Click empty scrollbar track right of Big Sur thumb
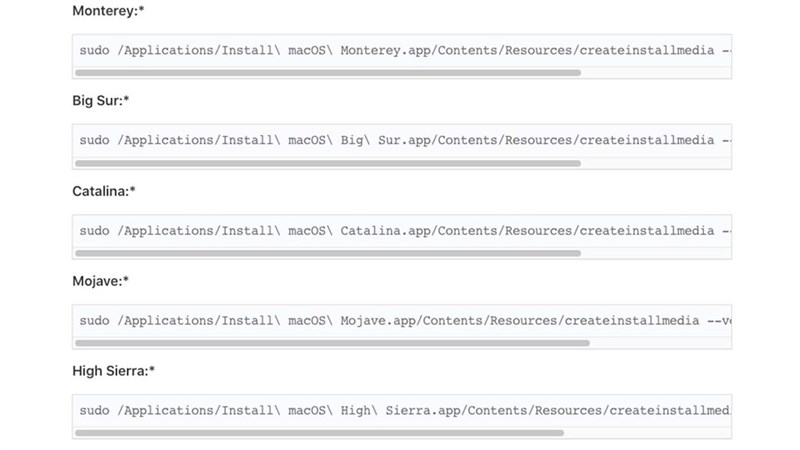800x450 pixels. 655,163
